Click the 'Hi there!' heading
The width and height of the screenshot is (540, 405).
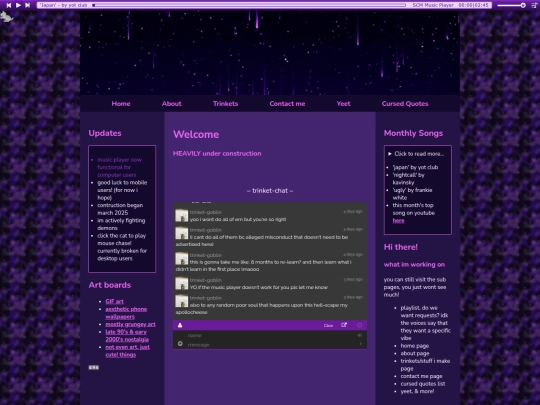401,247
